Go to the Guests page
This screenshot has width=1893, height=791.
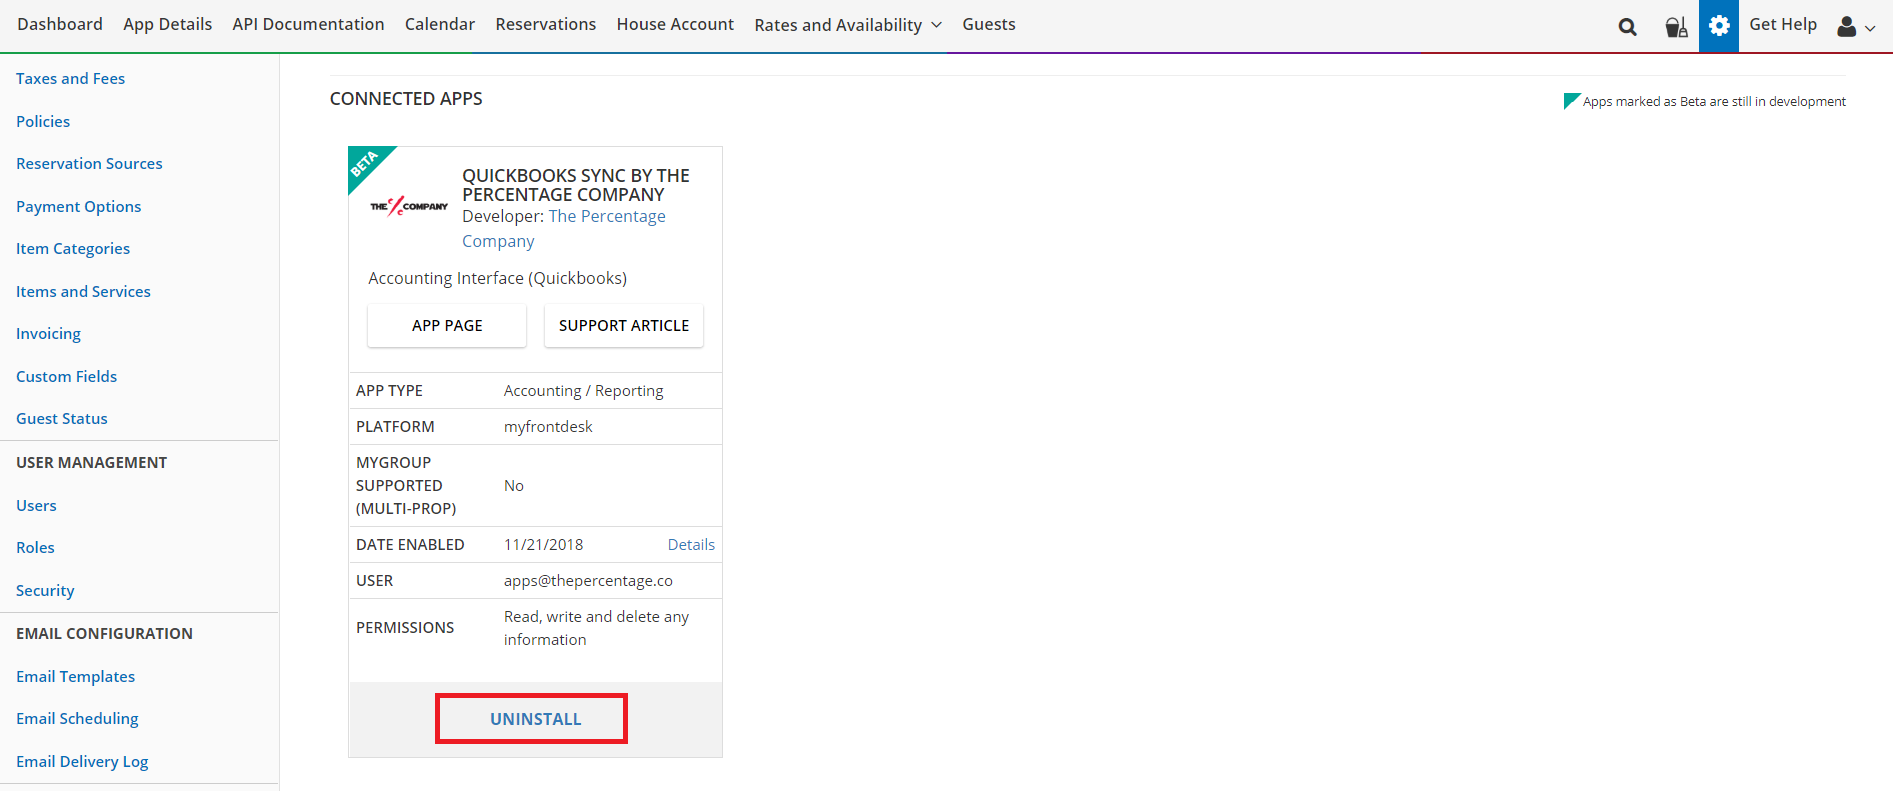click(x=989, y=24)
